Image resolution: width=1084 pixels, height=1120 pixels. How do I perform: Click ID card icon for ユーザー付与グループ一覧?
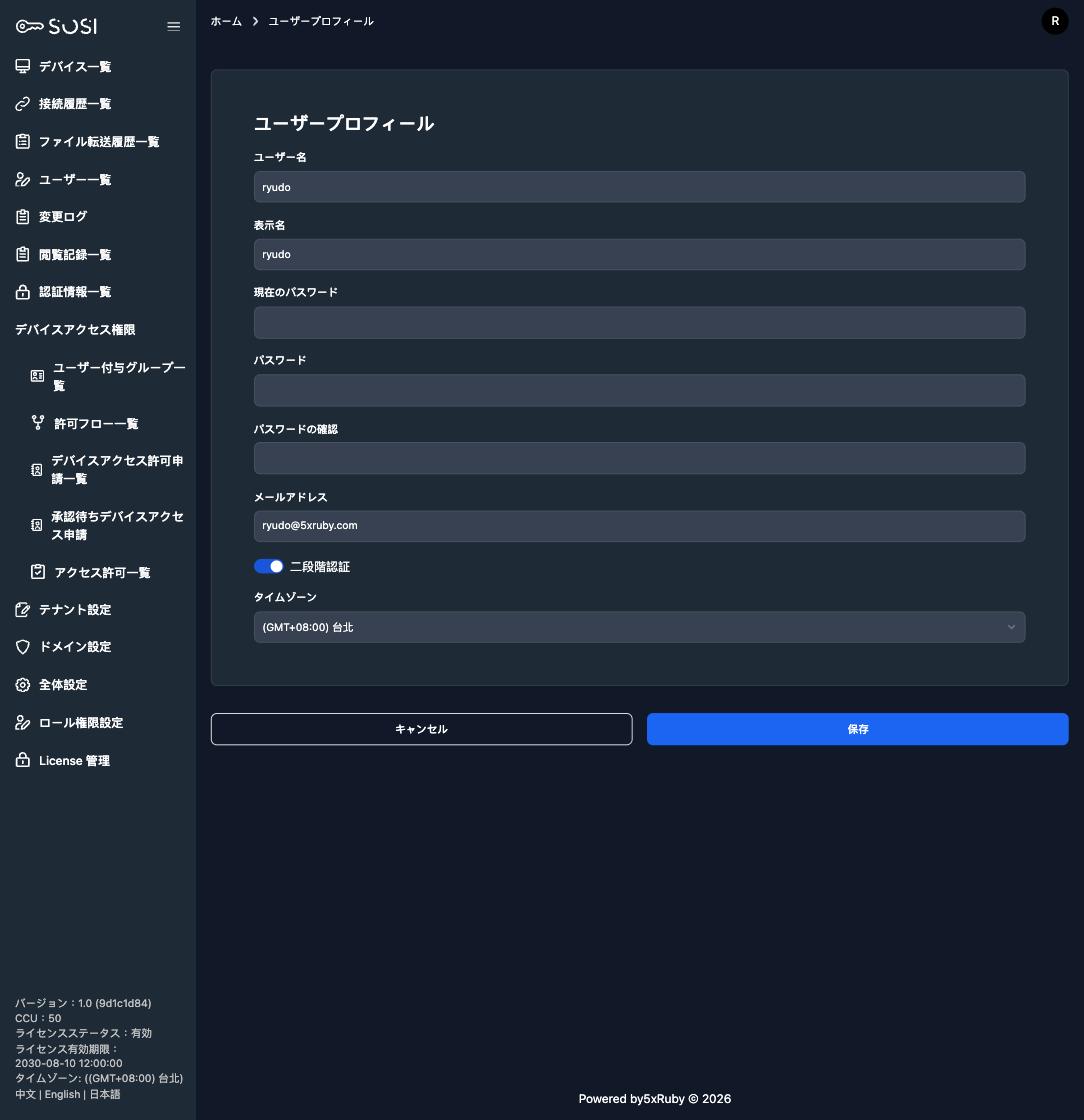[x=38, y=376]
